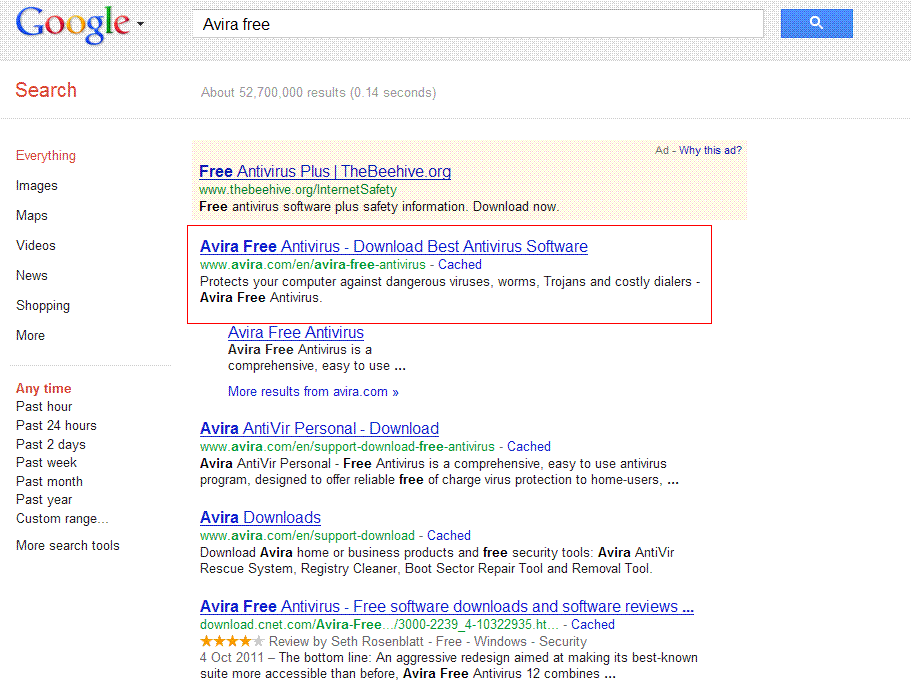Open the dropdown arrow beside Google logo
The width and height of the screenshot is (911, 689).
[140, 24]
